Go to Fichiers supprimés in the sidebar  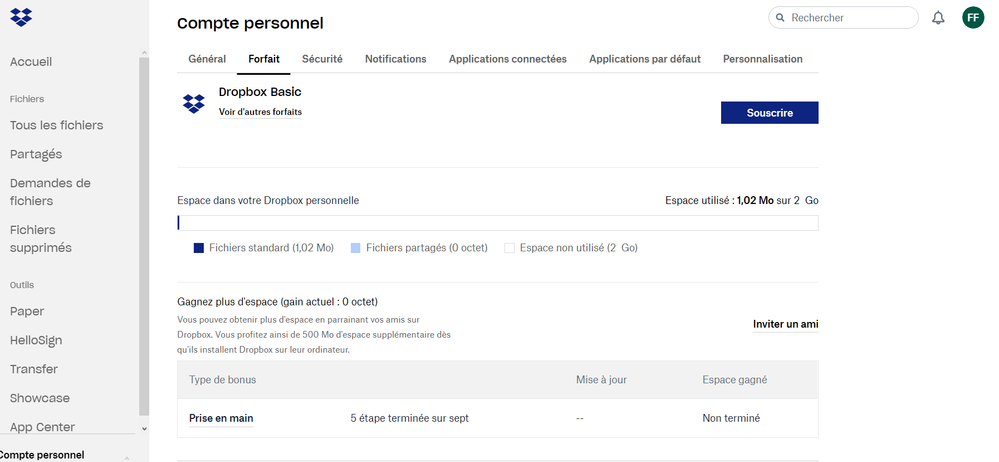(40, 239)
